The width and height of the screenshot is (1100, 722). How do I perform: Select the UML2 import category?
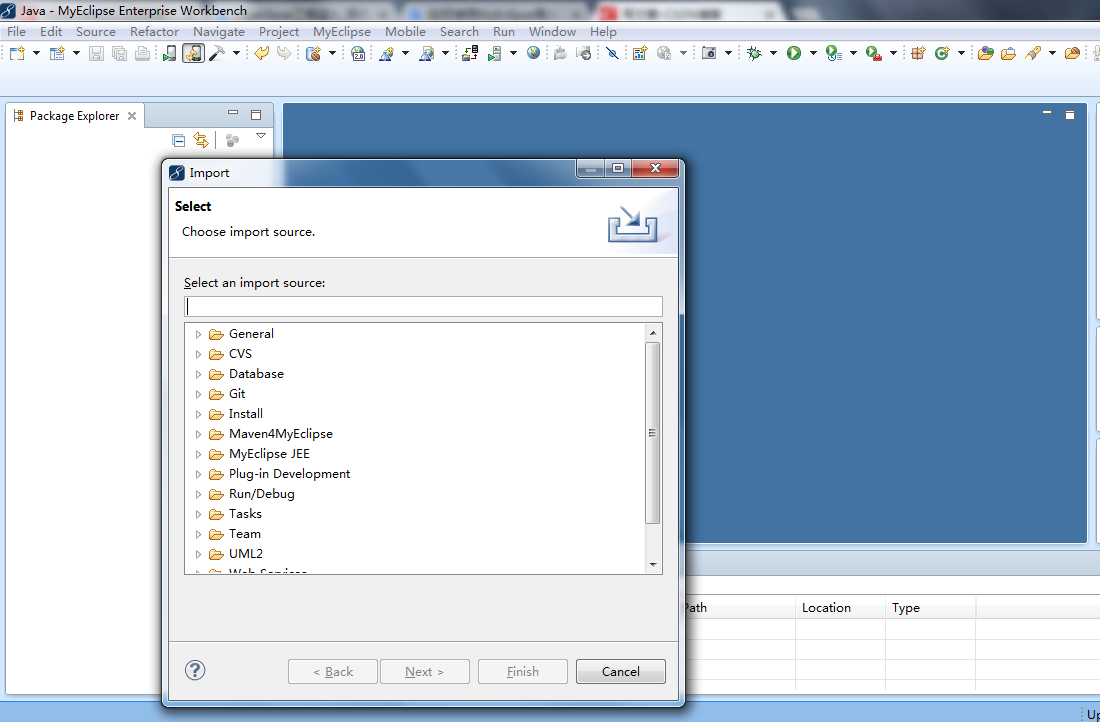246,554
